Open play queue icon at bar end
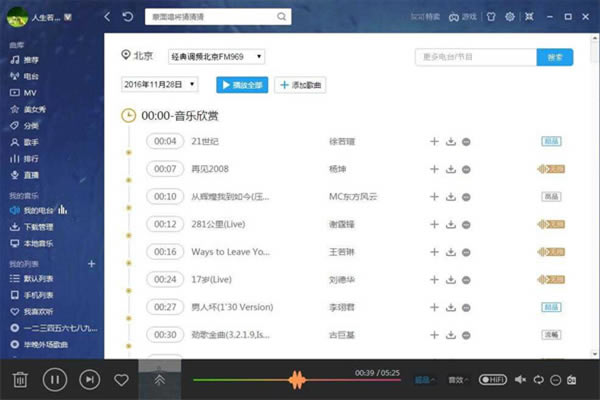The image size is (600, 400). (x=572, y=380)
